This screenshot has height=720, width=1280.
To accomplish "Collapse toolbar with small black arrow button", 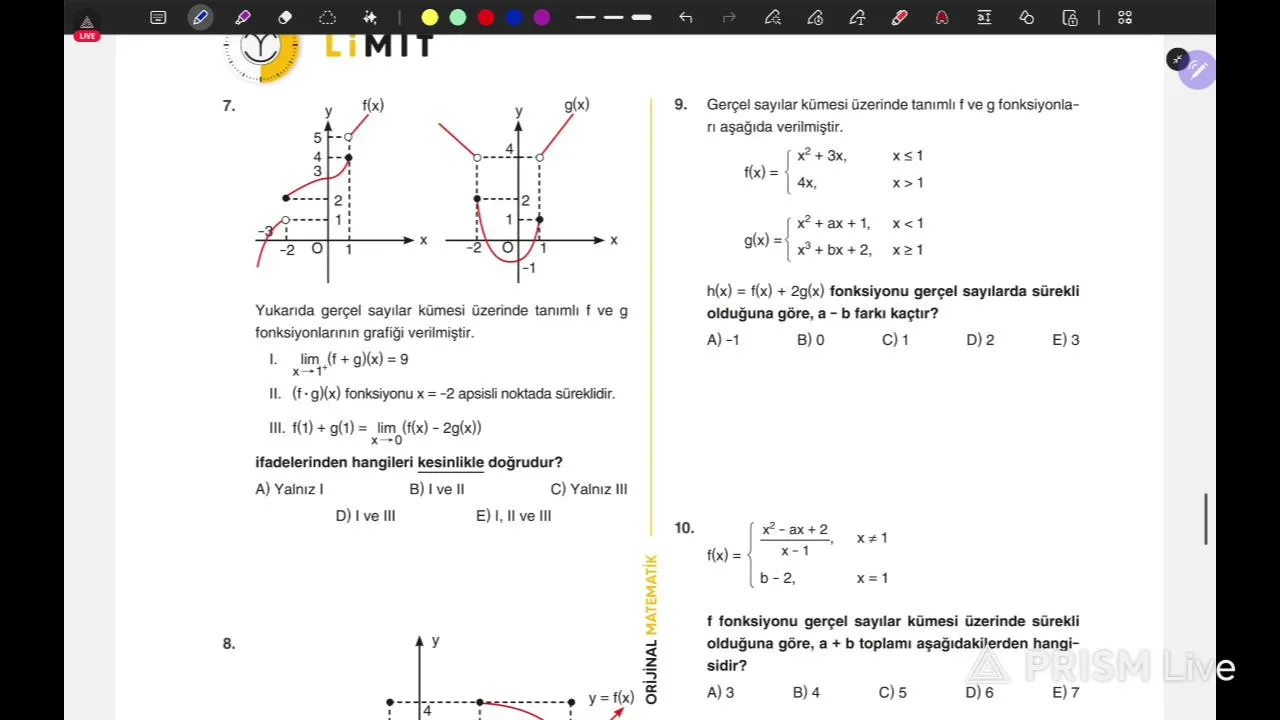I will coord(1177,60).
